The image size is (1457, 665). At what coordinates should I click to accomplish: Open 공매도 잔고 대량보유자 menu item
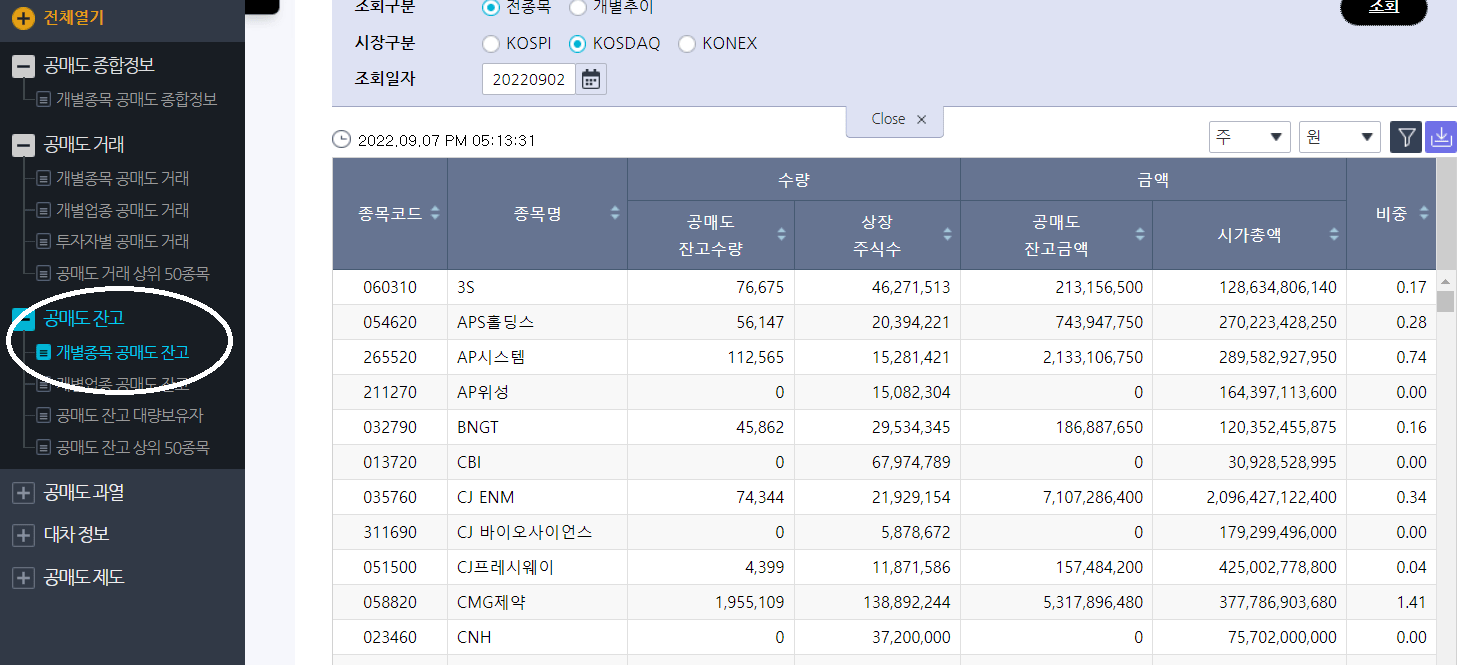[130, 415]
